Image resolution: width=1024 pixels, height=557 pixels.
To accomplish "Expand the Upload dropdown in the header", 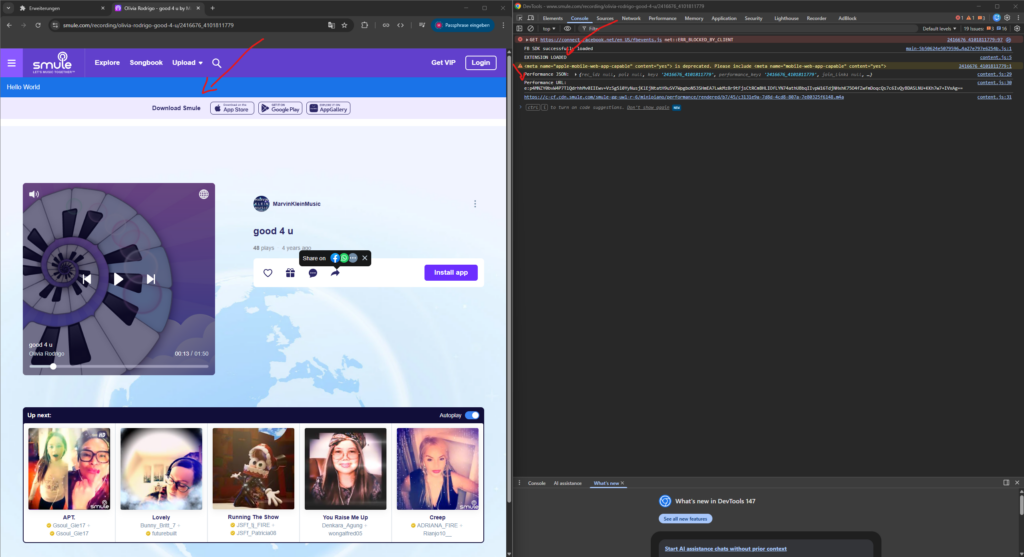I will pos(187,63).
